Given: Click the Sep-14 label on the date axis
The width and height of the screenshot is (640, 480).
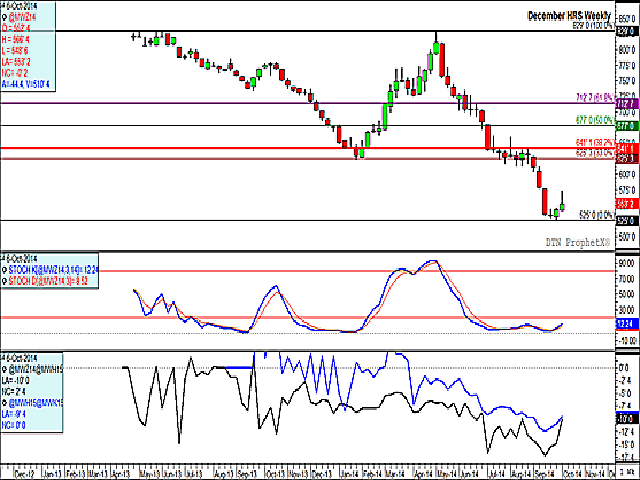Looking at the screenshot, I should click(x=546, y=473).
